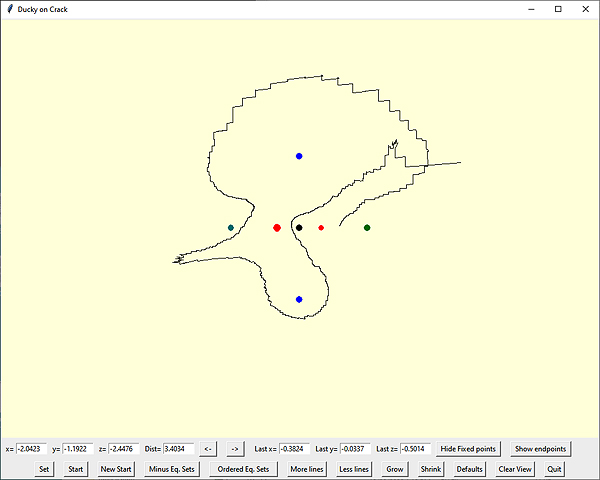Image resolution: width=600 pixels, height=480 pixels.
Task: Restore settings with Defaults button
Action: point(470,469)
